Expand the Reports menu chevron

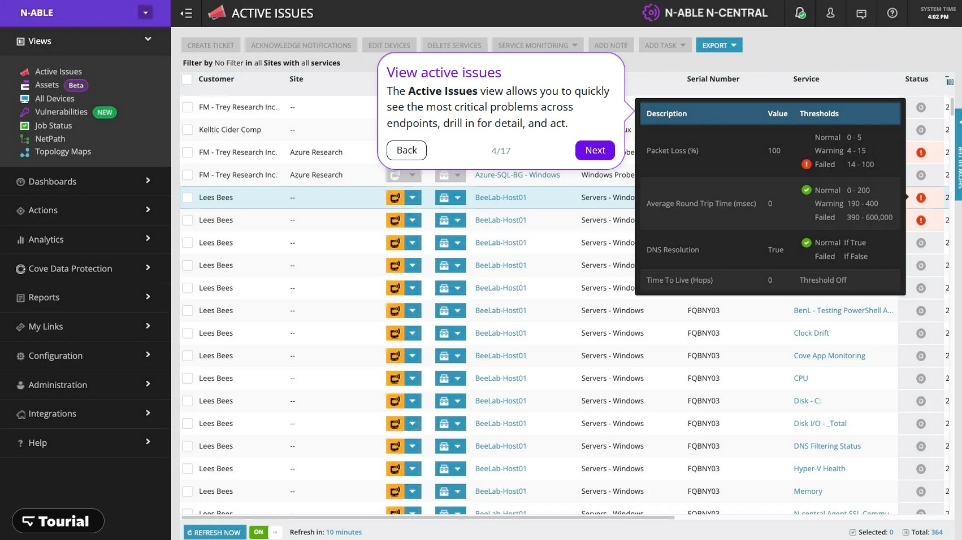tap(148, 296)
